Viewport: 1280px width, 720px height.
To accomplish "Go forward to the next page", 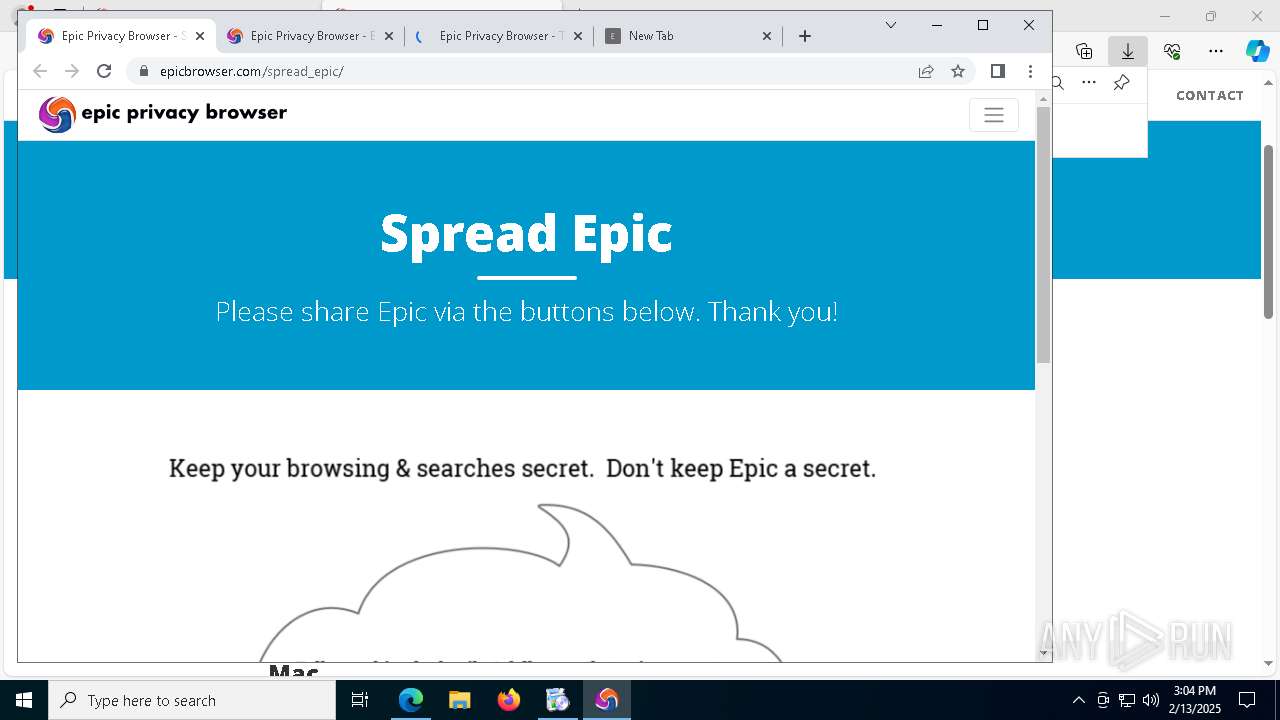I will [72, 71].
